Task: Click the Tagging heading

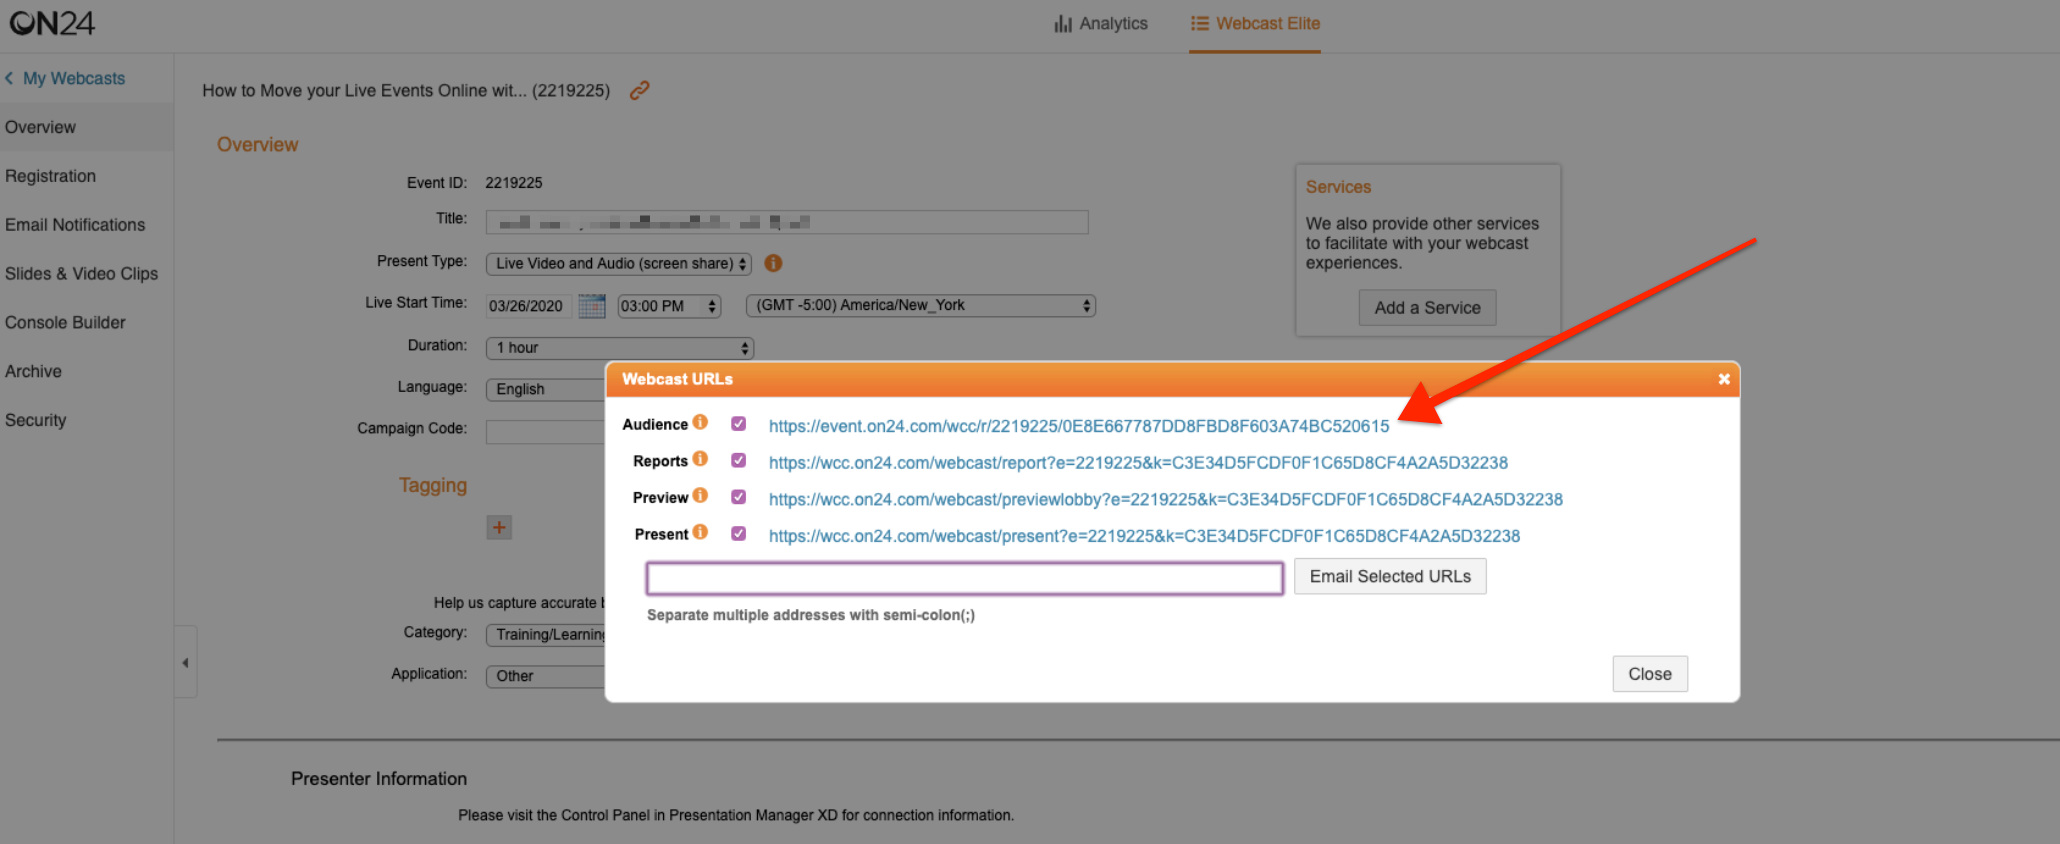Action: click(x=433, y=485)
